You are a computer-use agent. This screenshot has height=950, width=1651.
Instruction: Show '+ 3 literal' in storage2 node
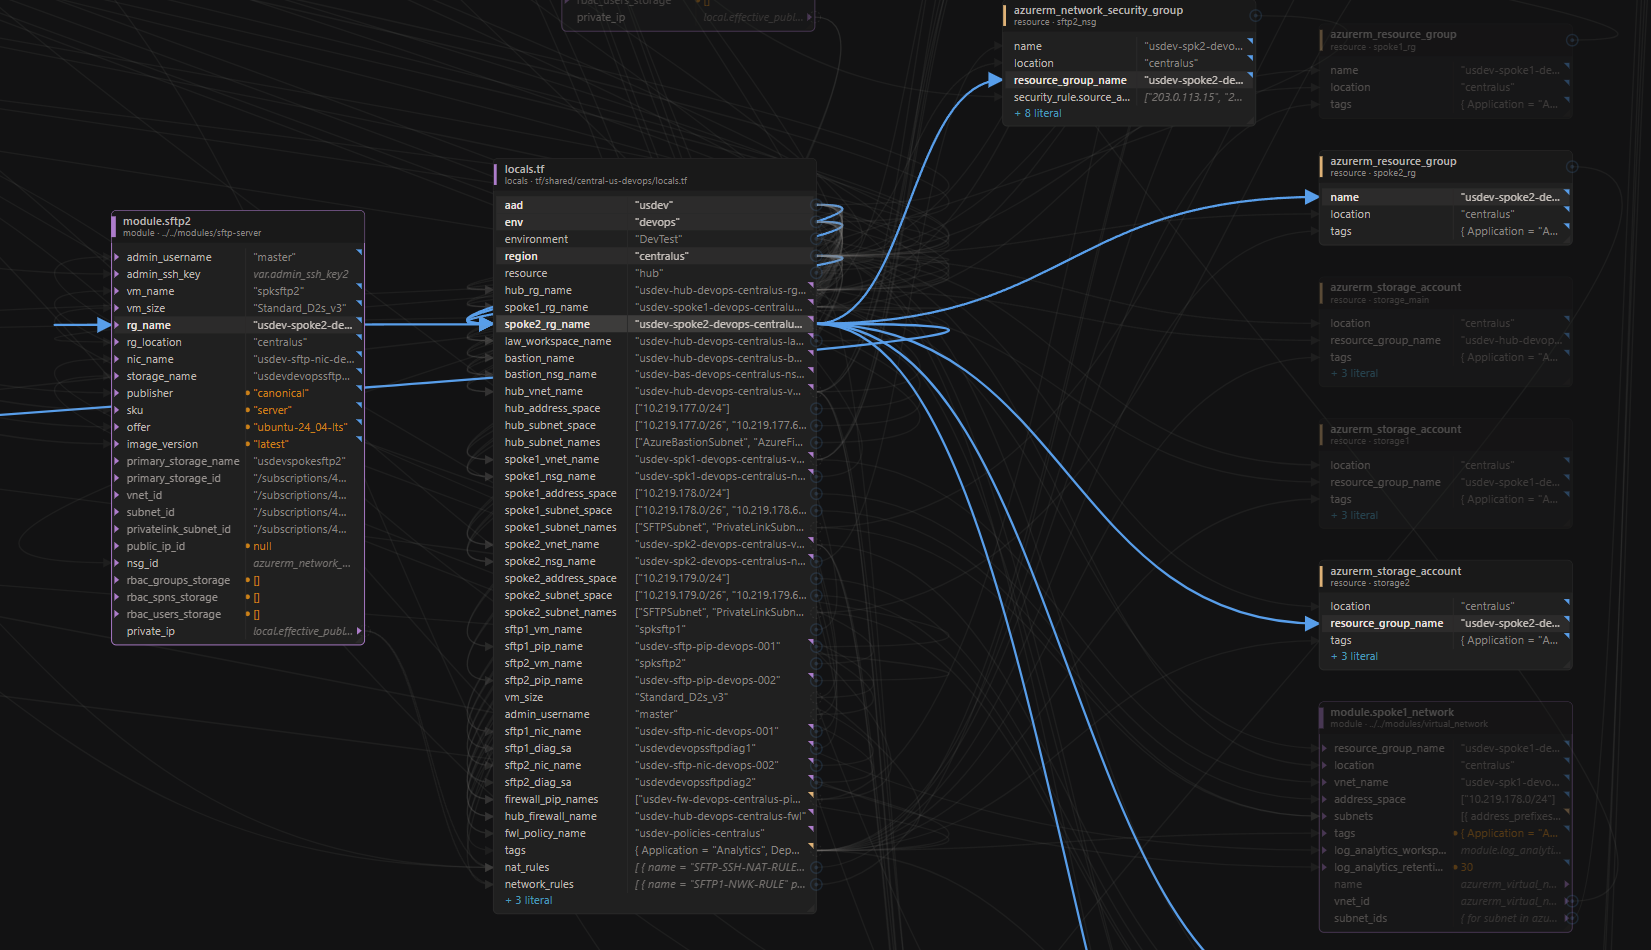1354,656
